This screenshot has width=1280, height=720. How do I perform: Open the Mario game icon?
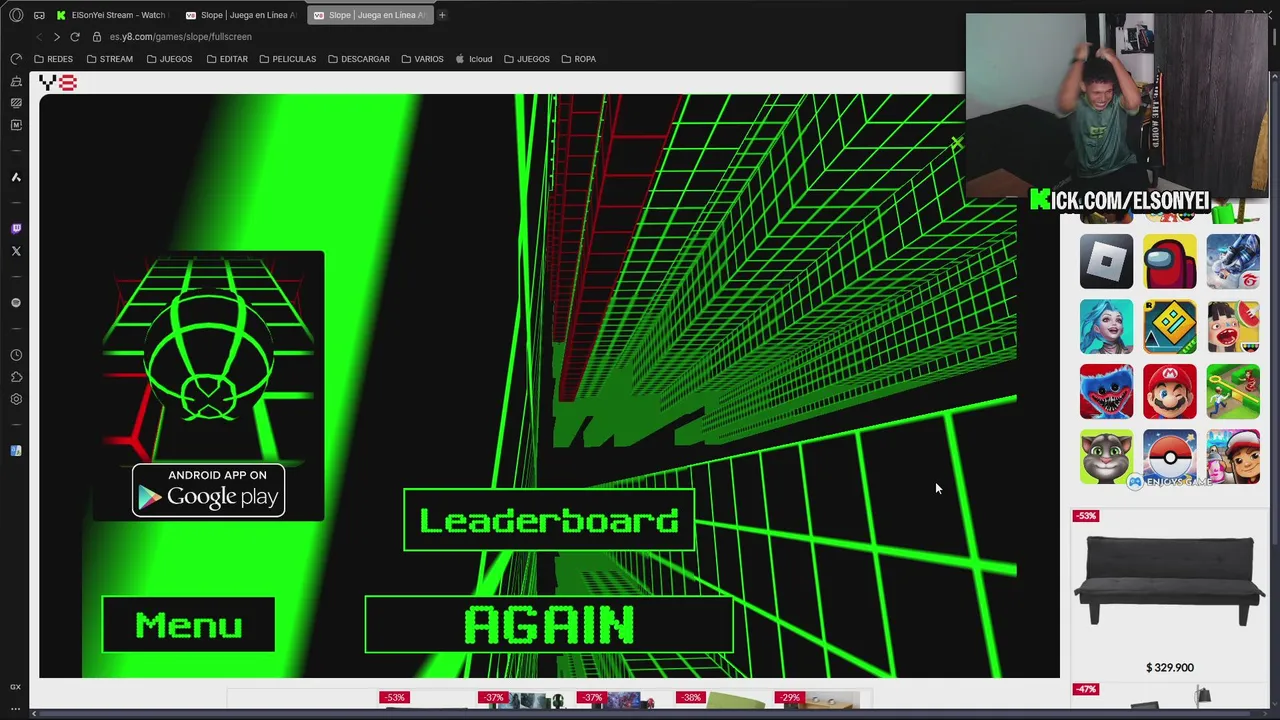tap(1170, 392)
